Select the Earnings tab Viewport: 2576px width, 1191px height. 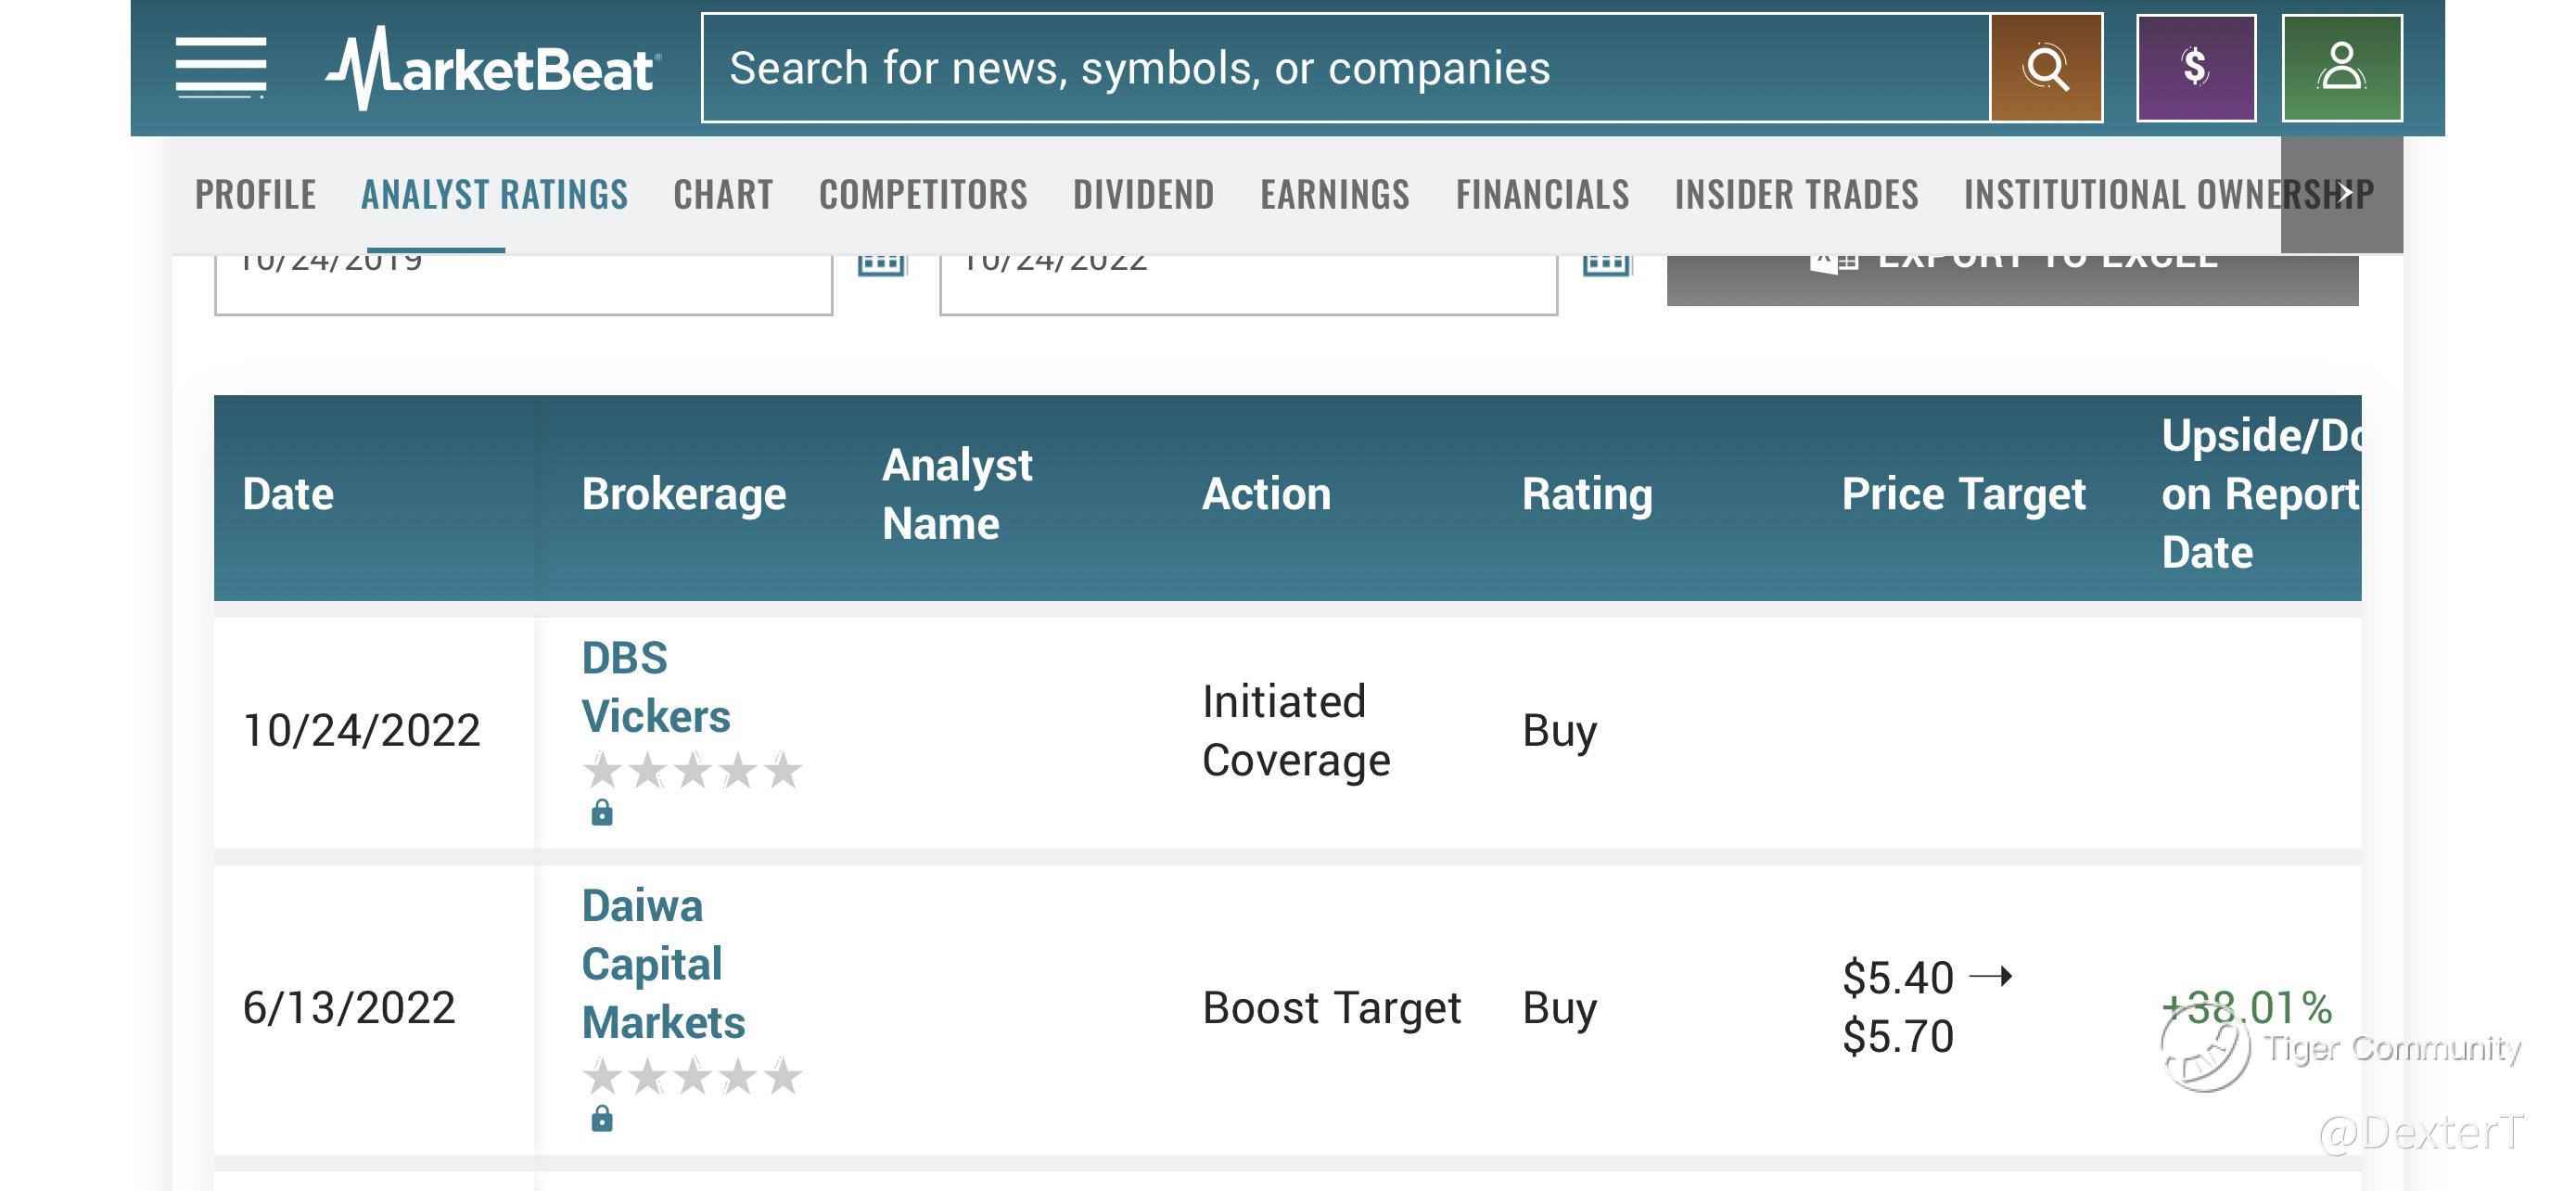click(x=1334, y=194)
